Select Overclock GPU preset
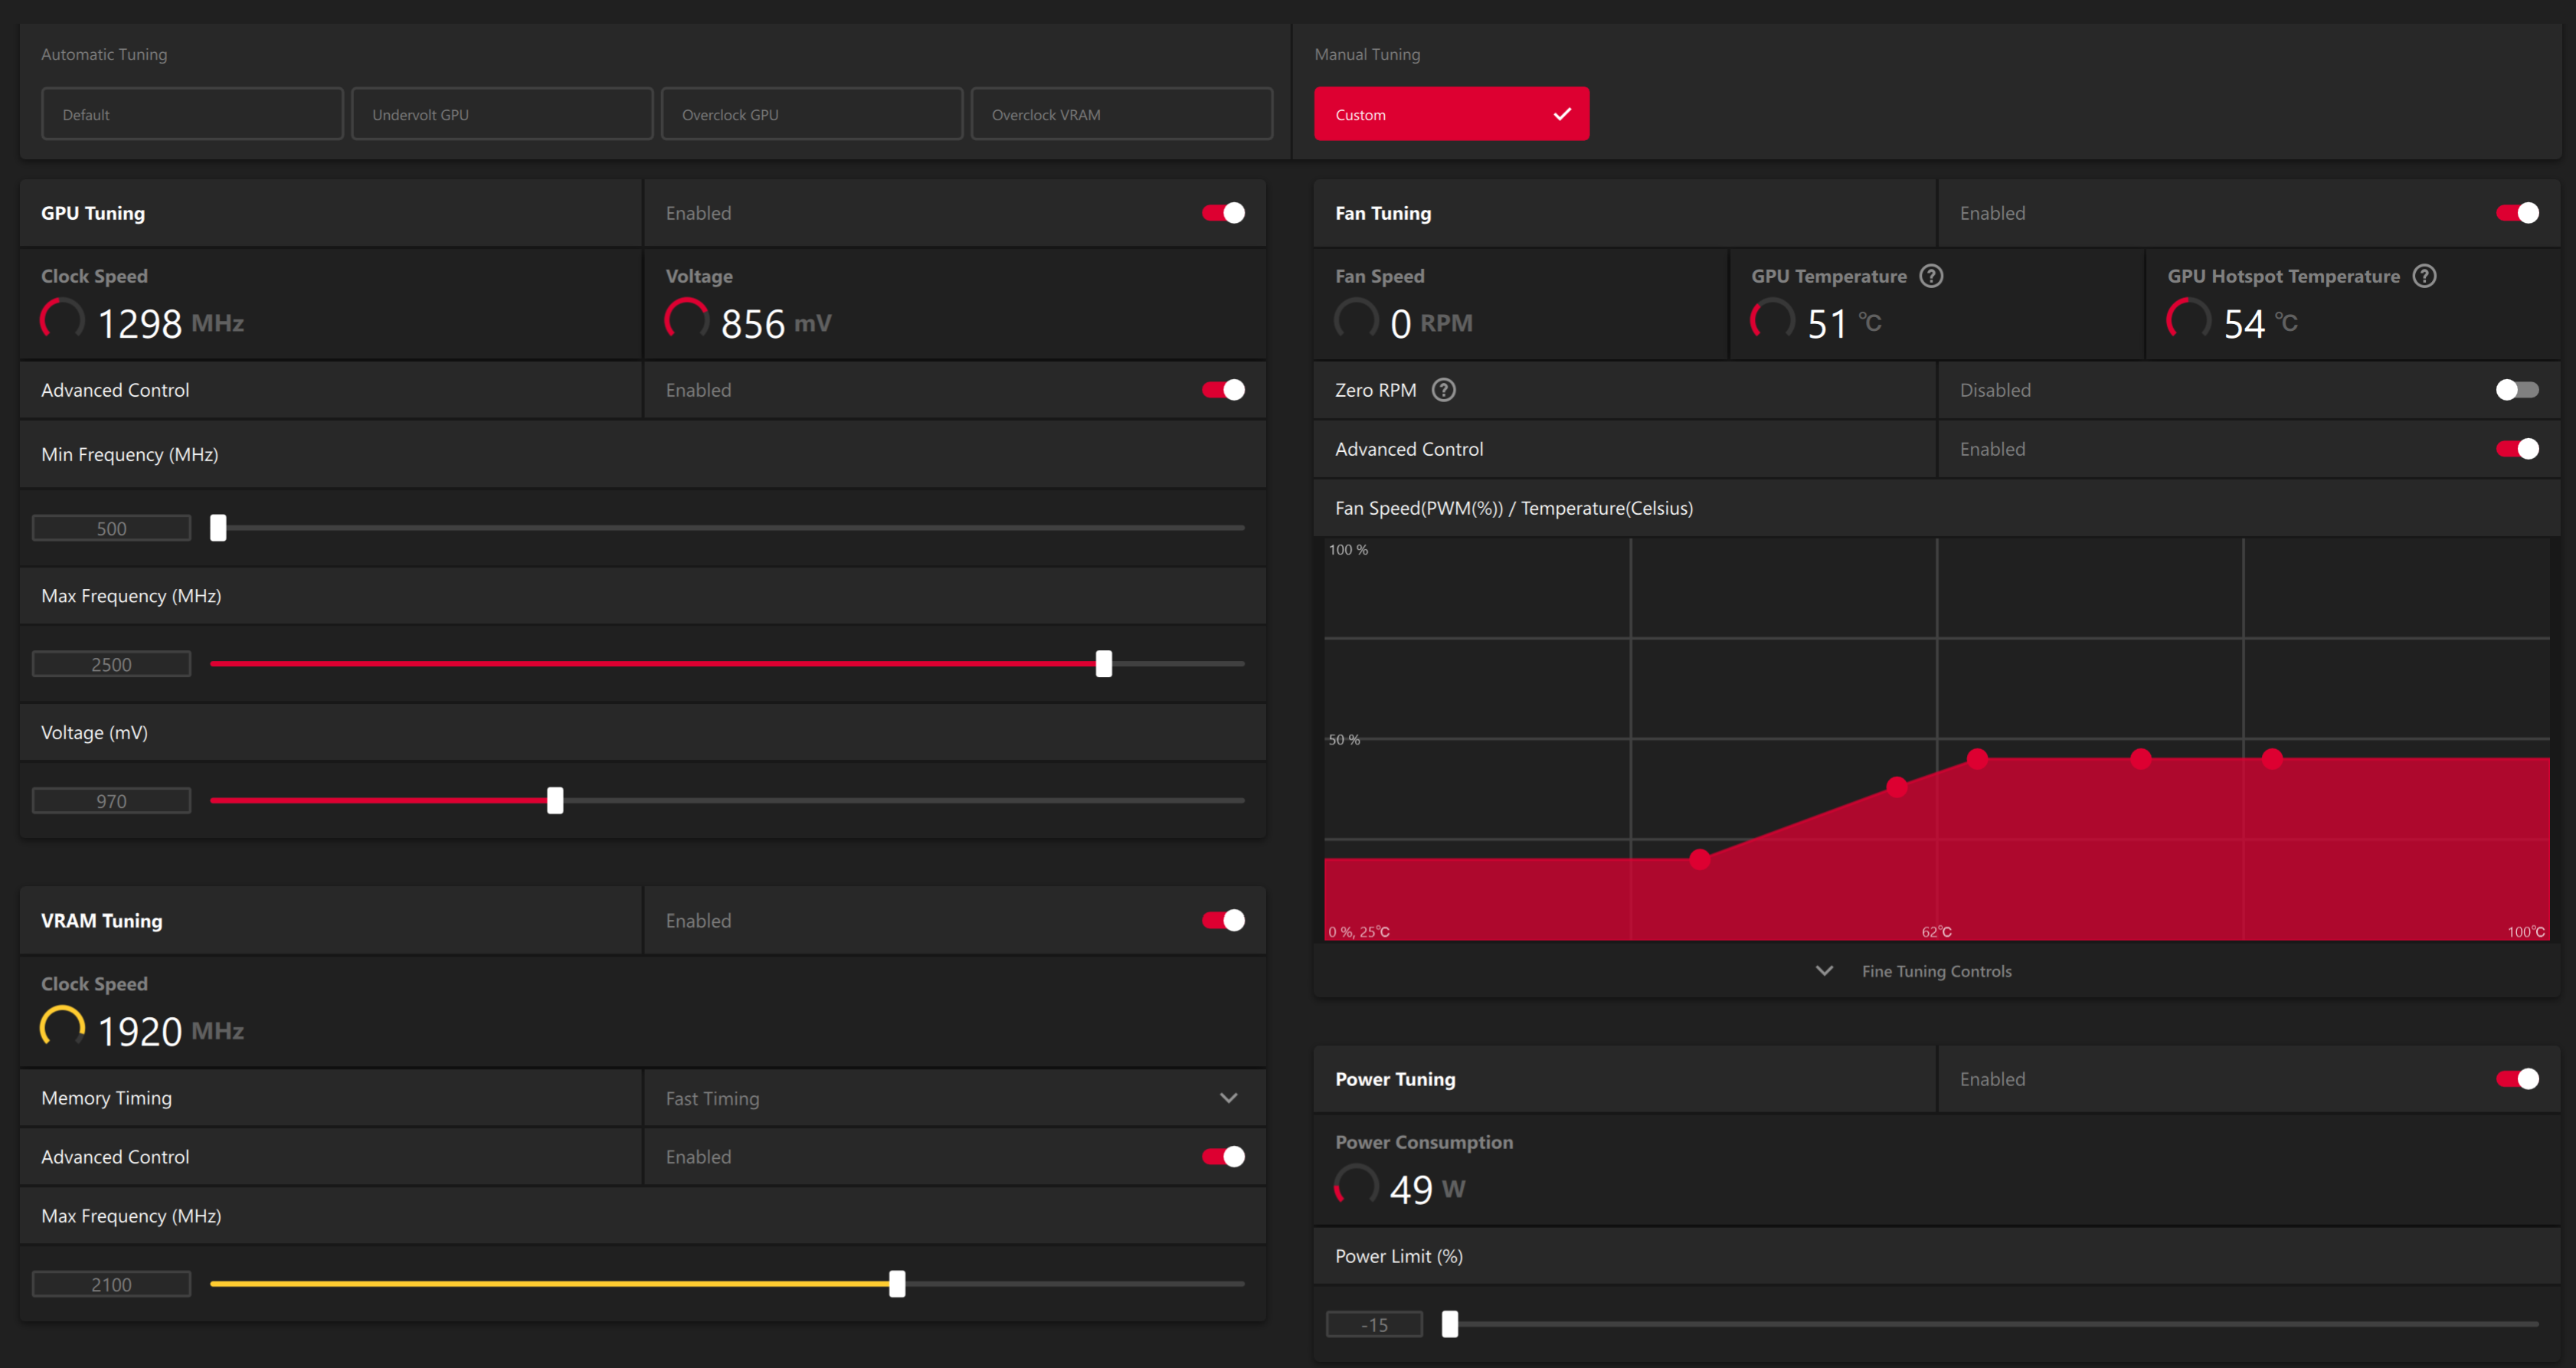2576x1368 pixels. (812, 114)
